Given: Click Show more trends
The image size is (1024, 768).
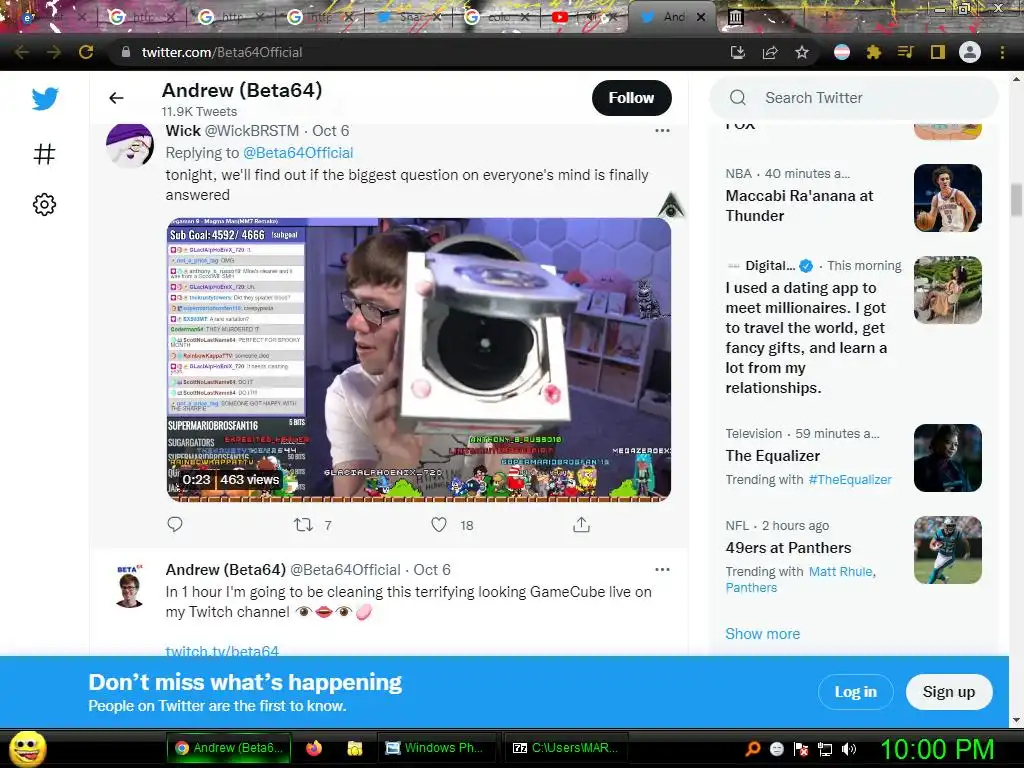Looking at the screenshot, I should (x=762, y=633).
